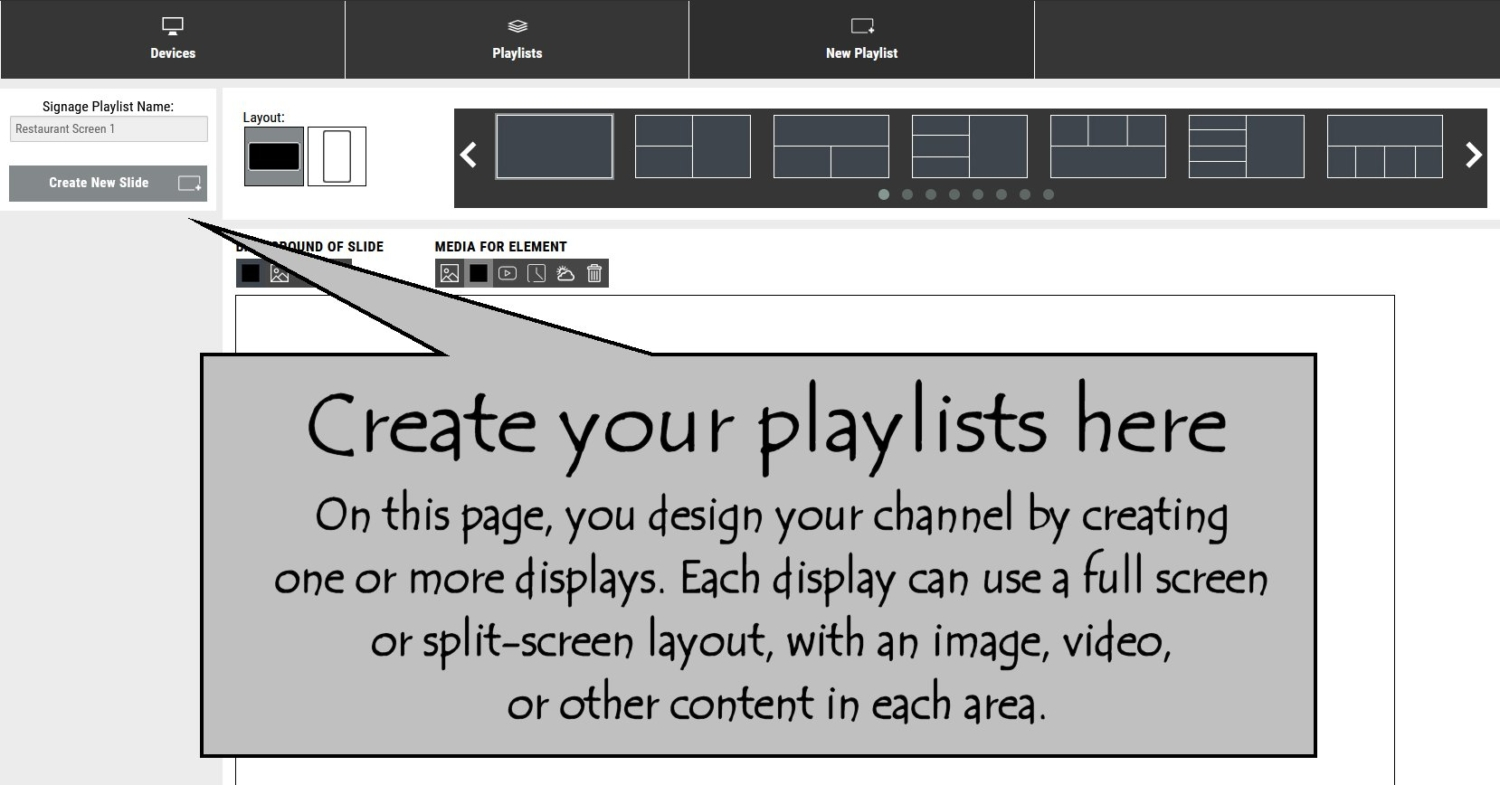Screen dimensions: 1500x785
Task: Add a weather widget to the element
Action: 565,273
